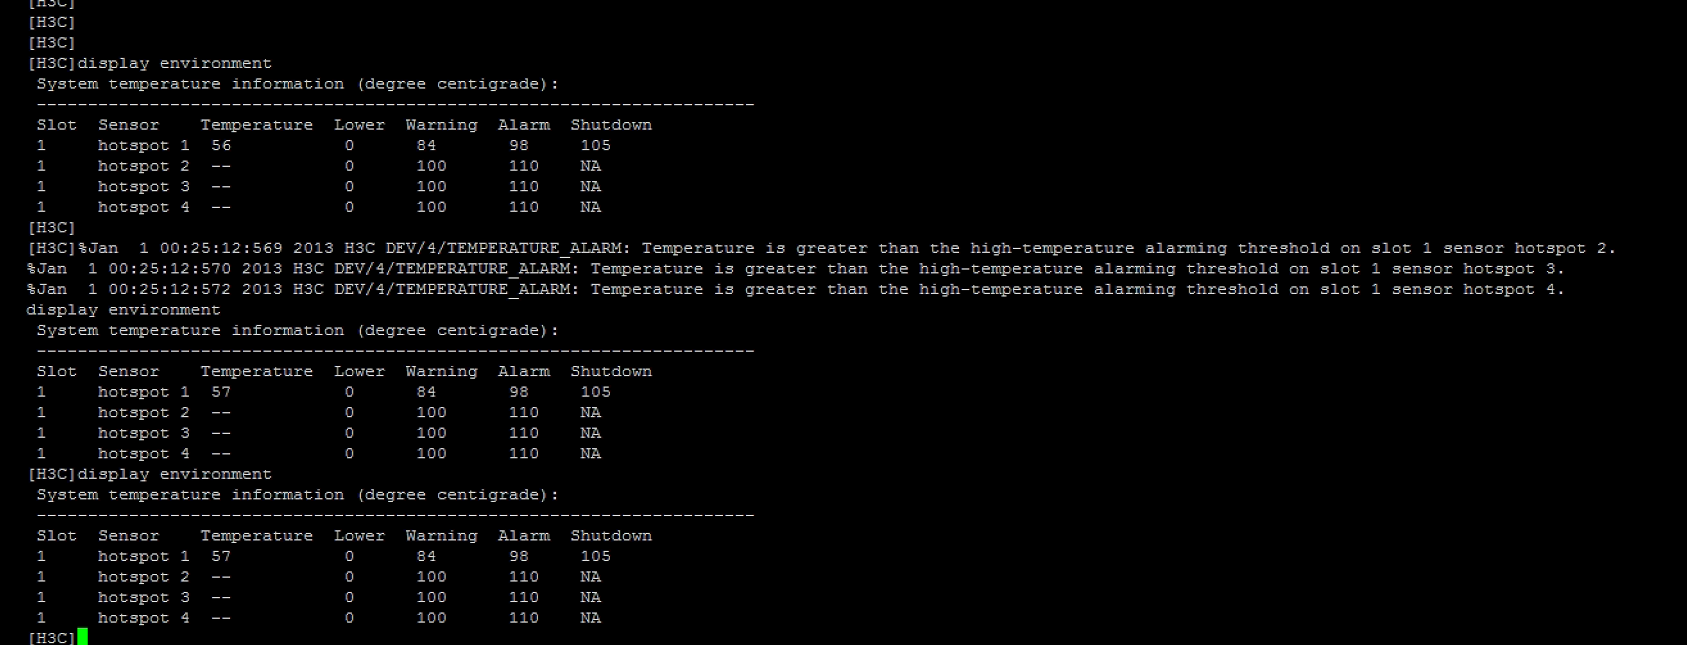This screenshot has width=1687, height=645.
Task: Click the green cursor at the last prompt
Action: click(x=82, y=637)
